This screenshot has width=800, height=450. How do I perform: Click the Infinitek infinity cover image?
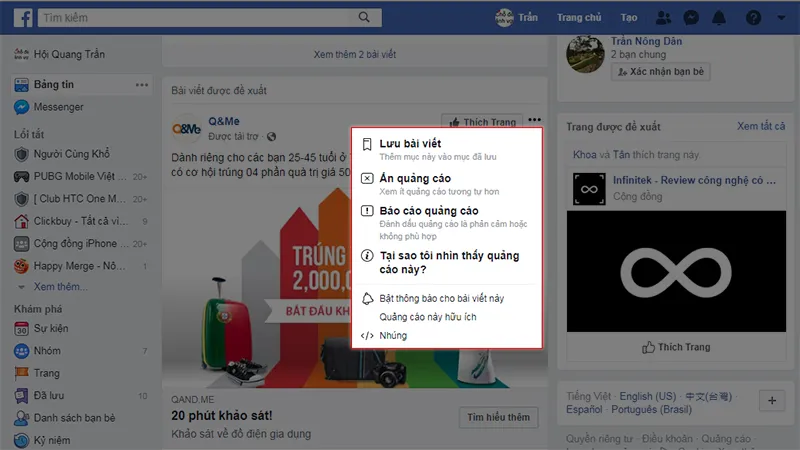pyautogui.click(x=676, y=271)
